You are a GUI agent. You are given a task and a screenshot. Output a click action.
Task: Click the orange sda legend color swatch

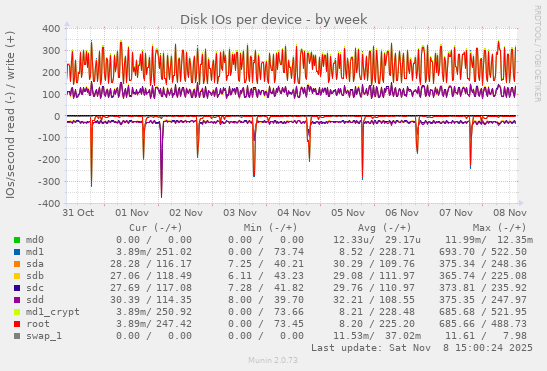(17, 264)
